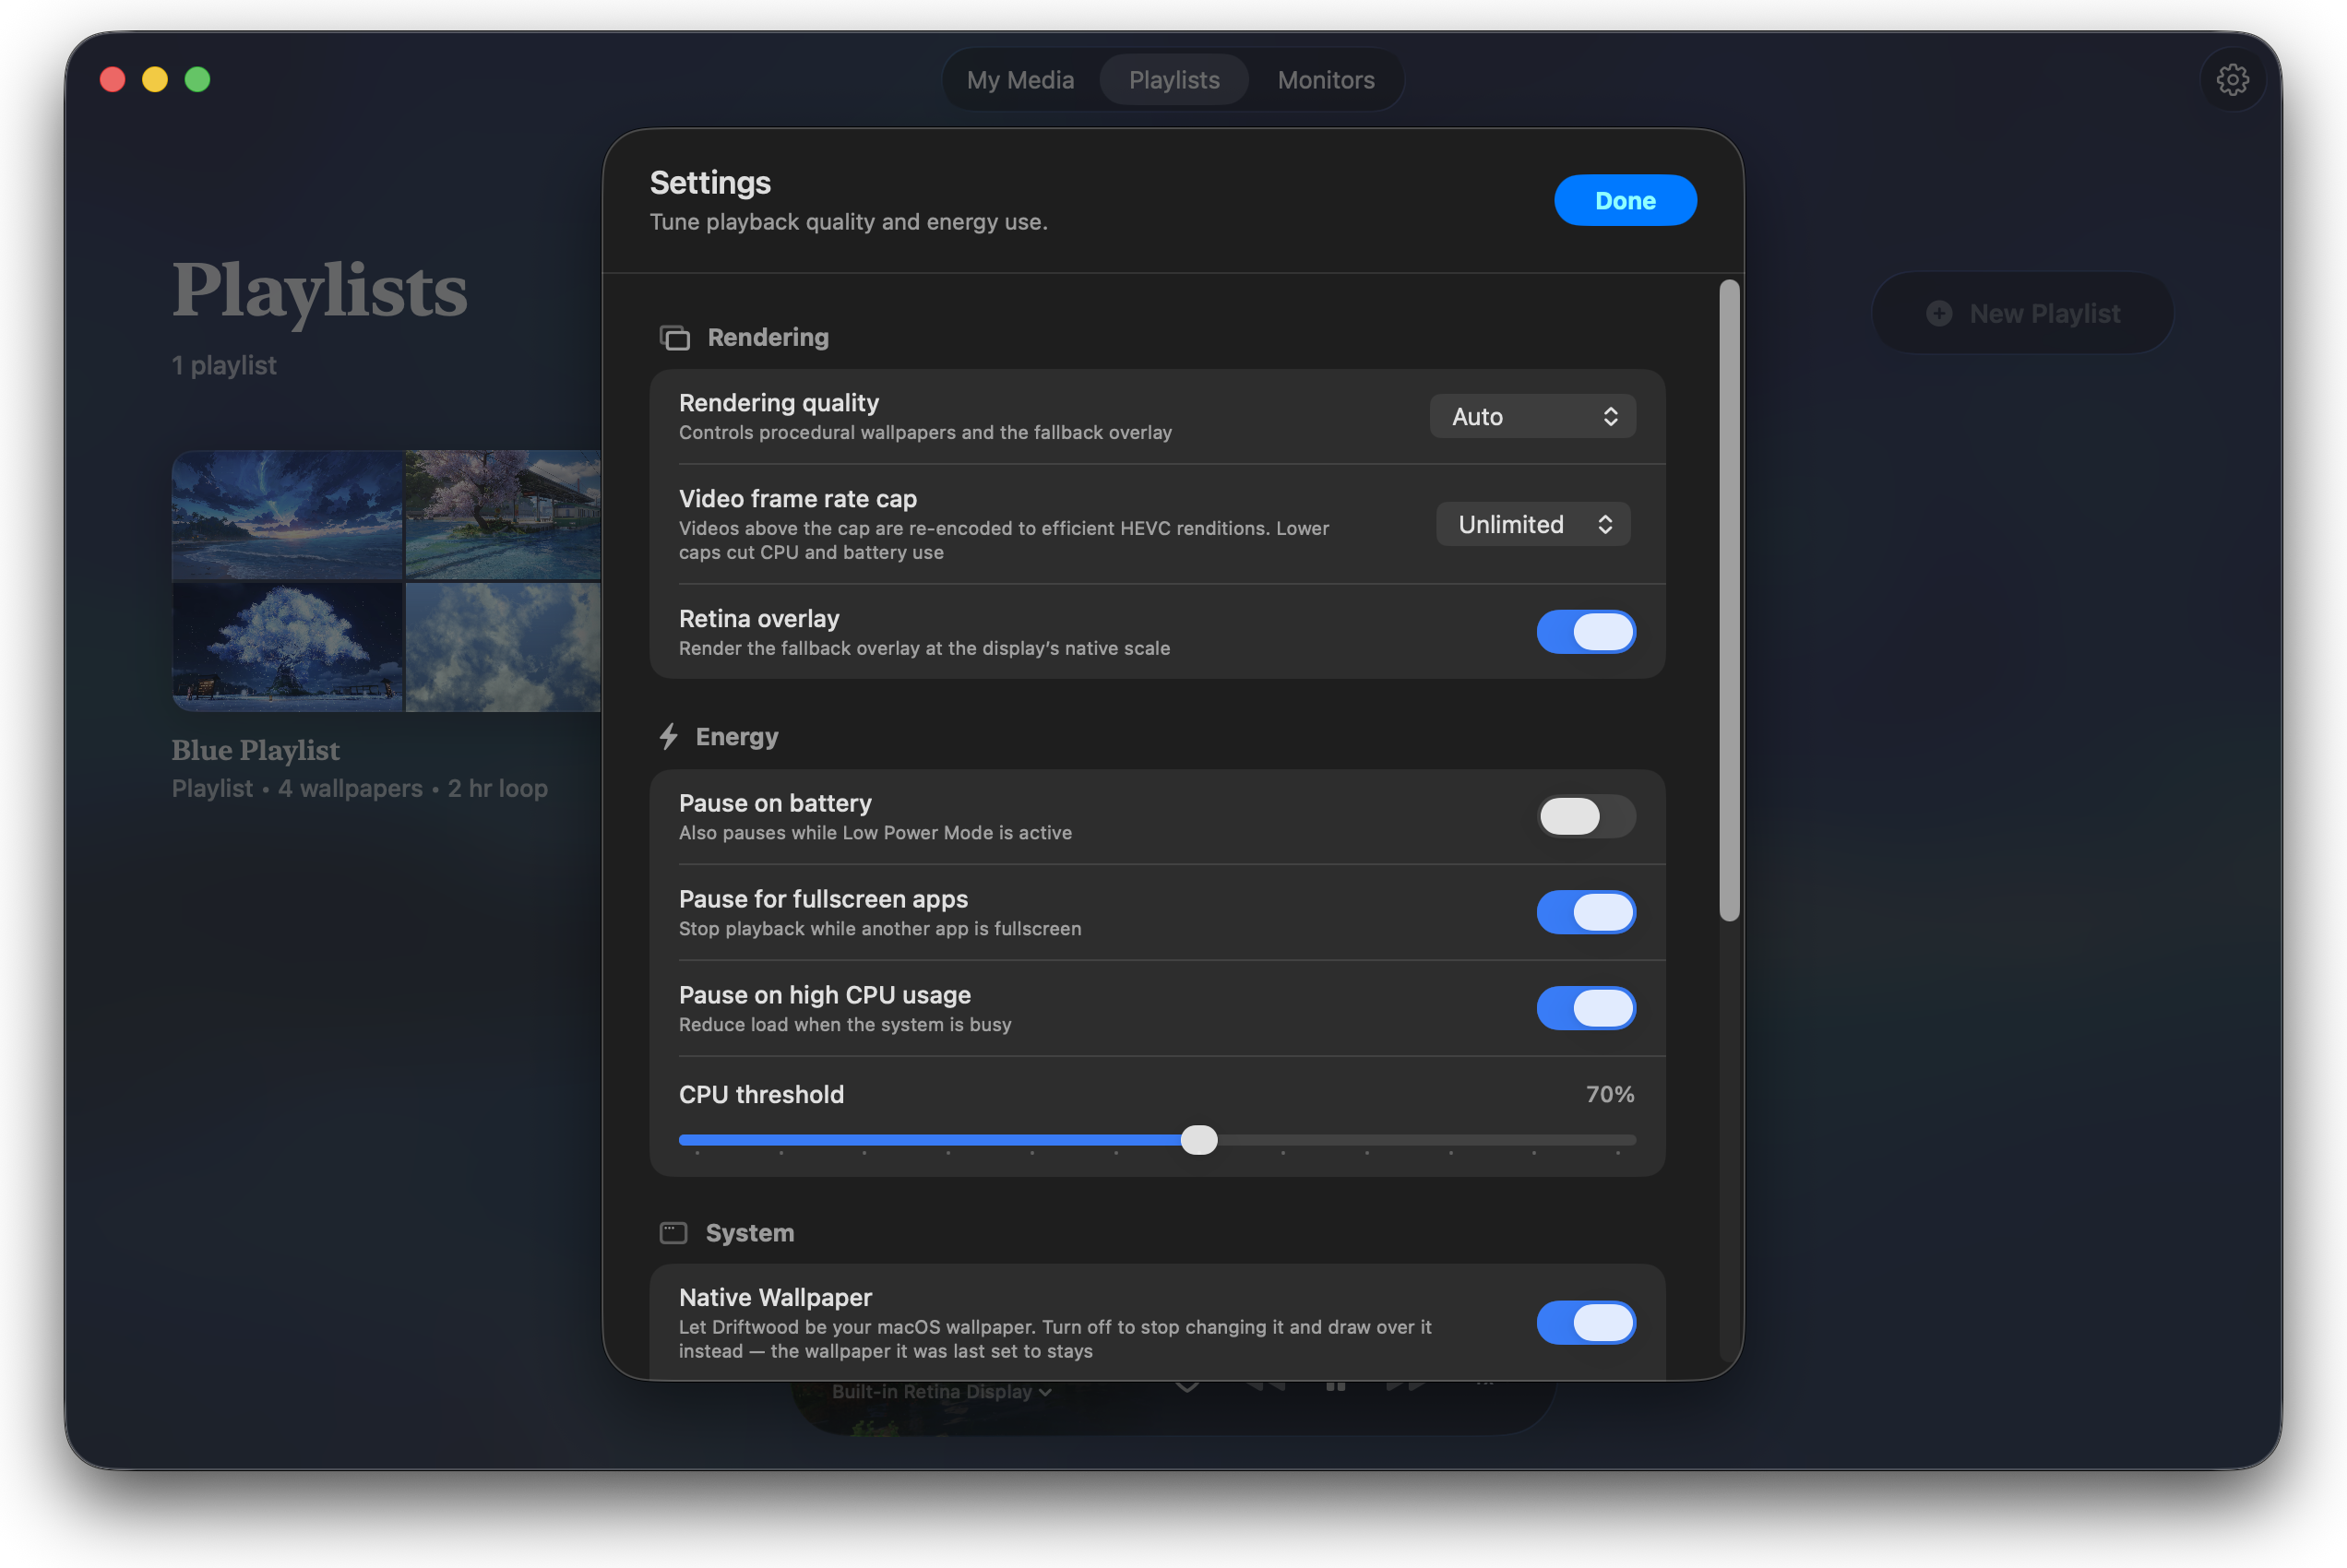
Task: Go to the Monitors tab
Action: 1326,80
